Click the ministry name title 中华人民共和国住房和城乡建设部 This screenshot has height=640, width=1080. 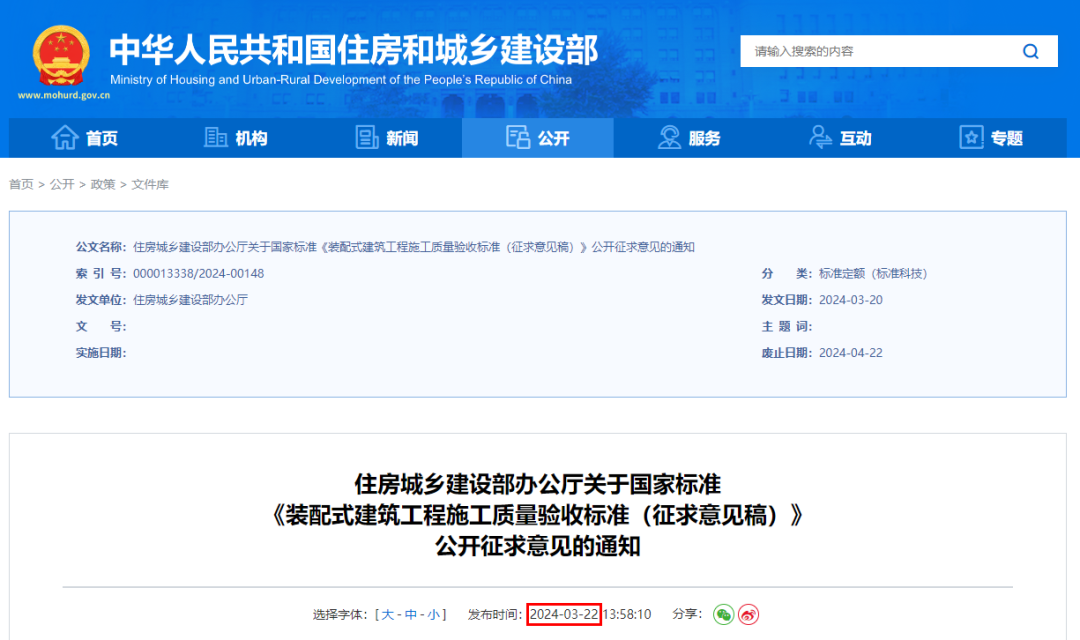point(354,50)
